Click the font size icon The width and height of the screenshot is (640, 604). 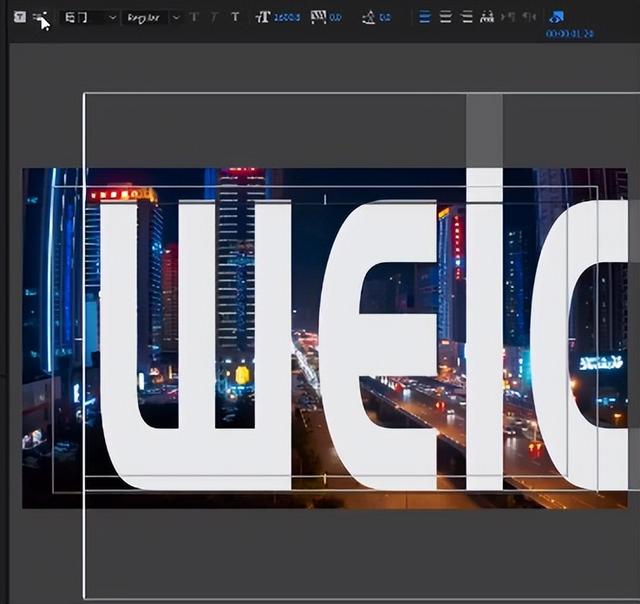[x=263, y=17]
